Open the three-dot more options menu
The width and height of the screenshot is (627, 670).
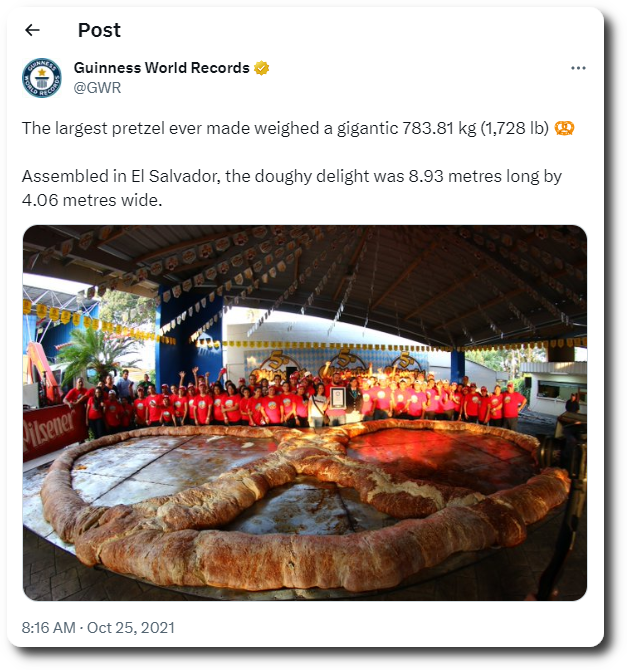tap(578, 68)
